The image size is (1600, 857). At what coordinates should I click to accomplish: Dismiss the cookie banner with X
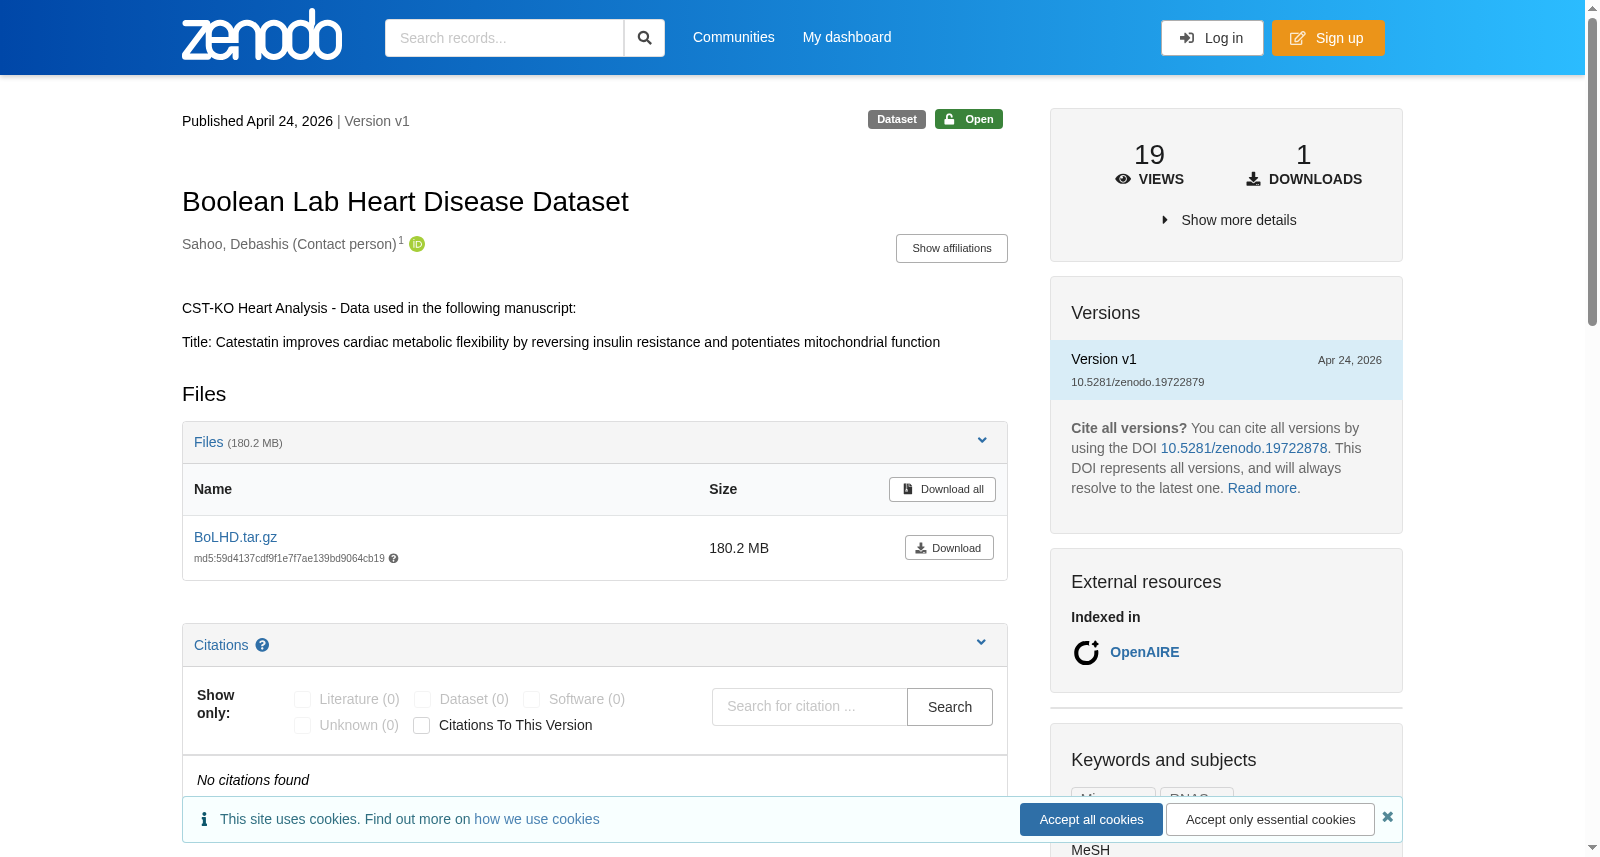click(x=1387, y=817)
